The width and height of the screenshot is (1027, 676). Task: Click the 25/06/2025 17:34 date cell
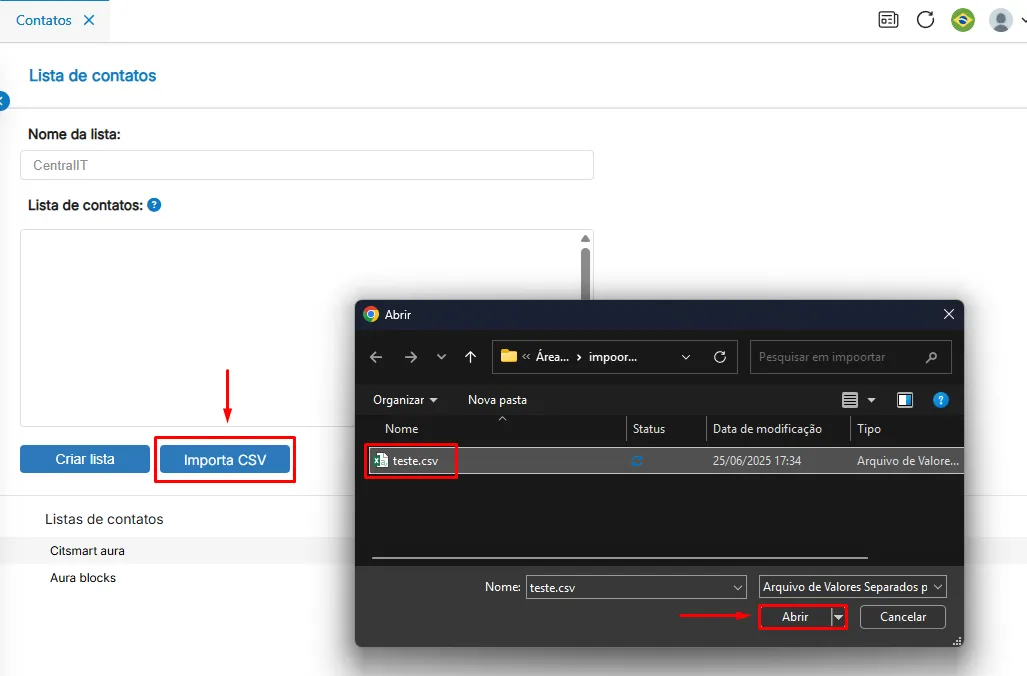coord(756,460)
